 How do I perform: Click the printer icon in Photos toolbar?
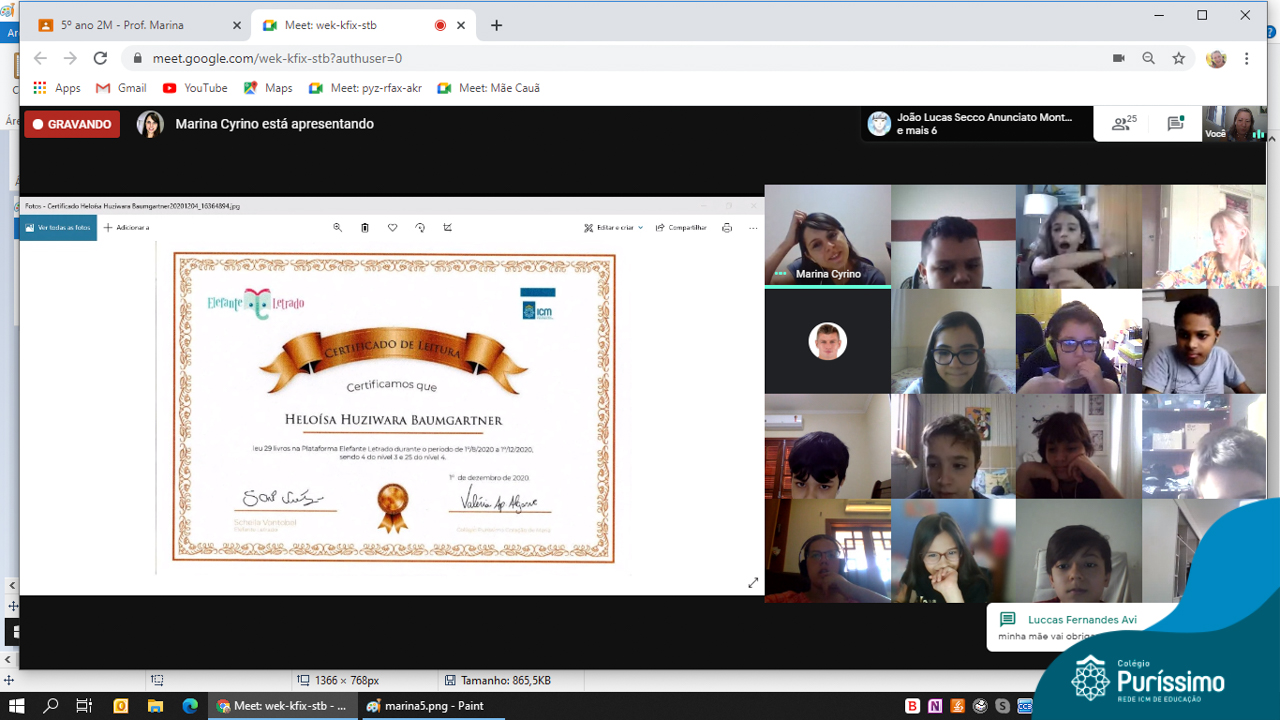pos(727,228)
